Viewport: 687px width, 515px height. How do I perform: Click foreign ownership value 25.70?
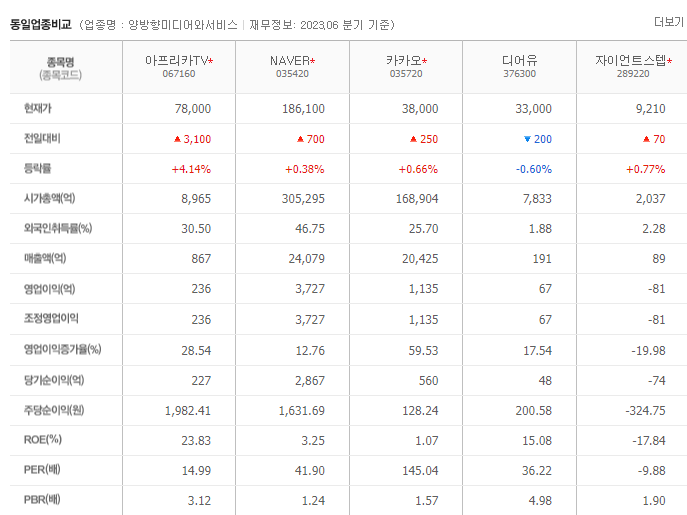click(x=424, y=229)
